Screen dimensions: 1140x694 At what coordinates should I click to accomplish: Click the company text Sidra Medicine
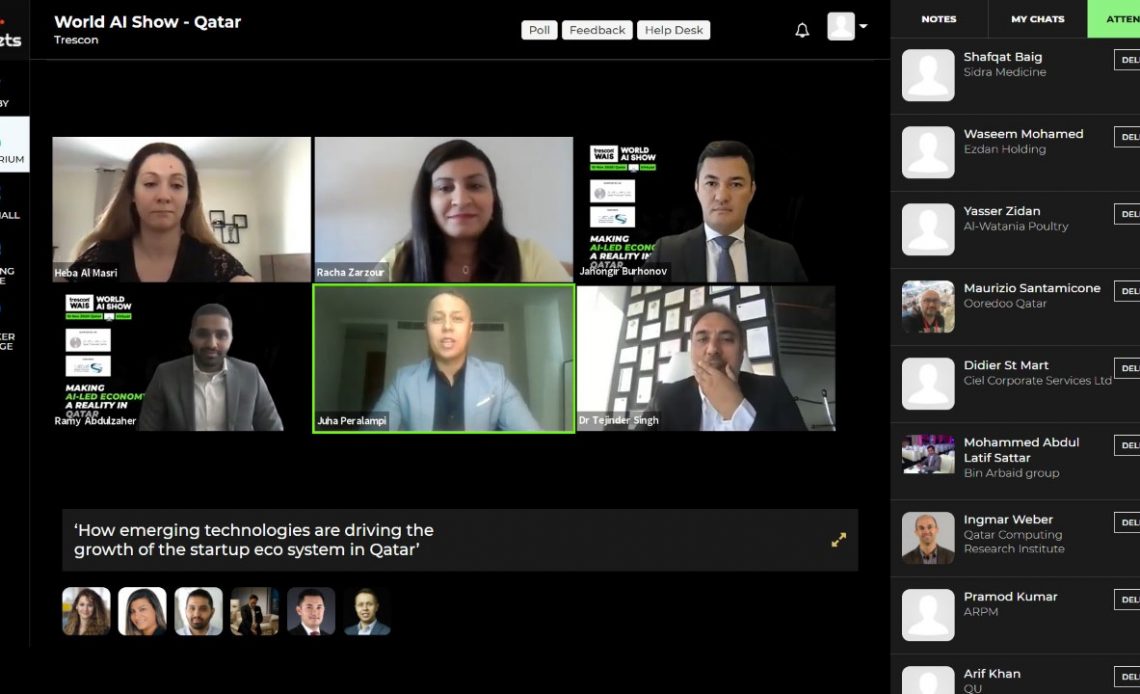click(1005, 72)
